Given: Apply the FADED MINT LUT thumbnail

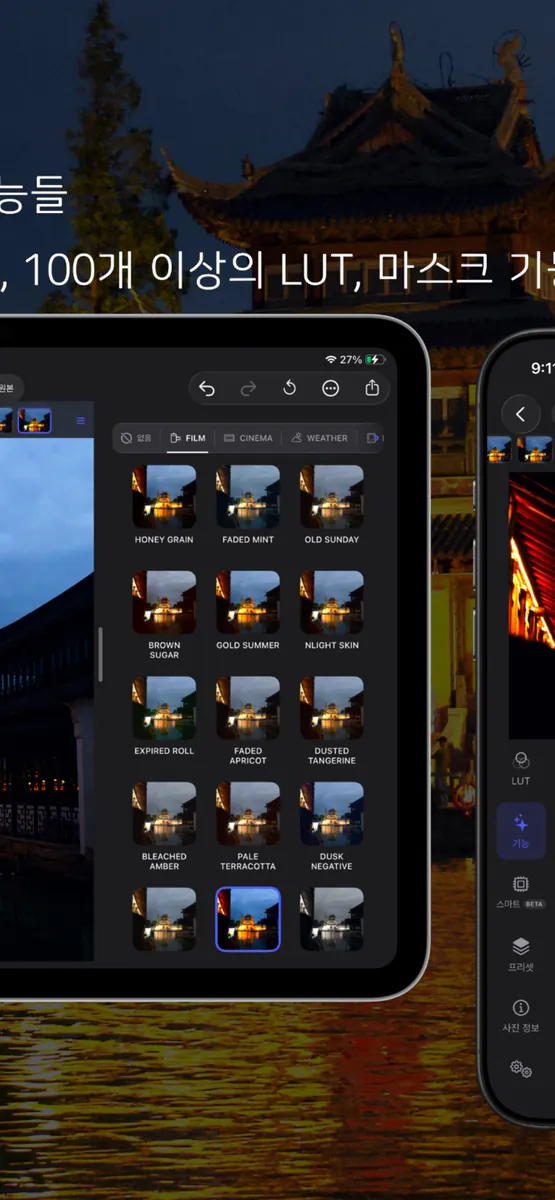Looking at the screenshot, I should coord(248,497).
